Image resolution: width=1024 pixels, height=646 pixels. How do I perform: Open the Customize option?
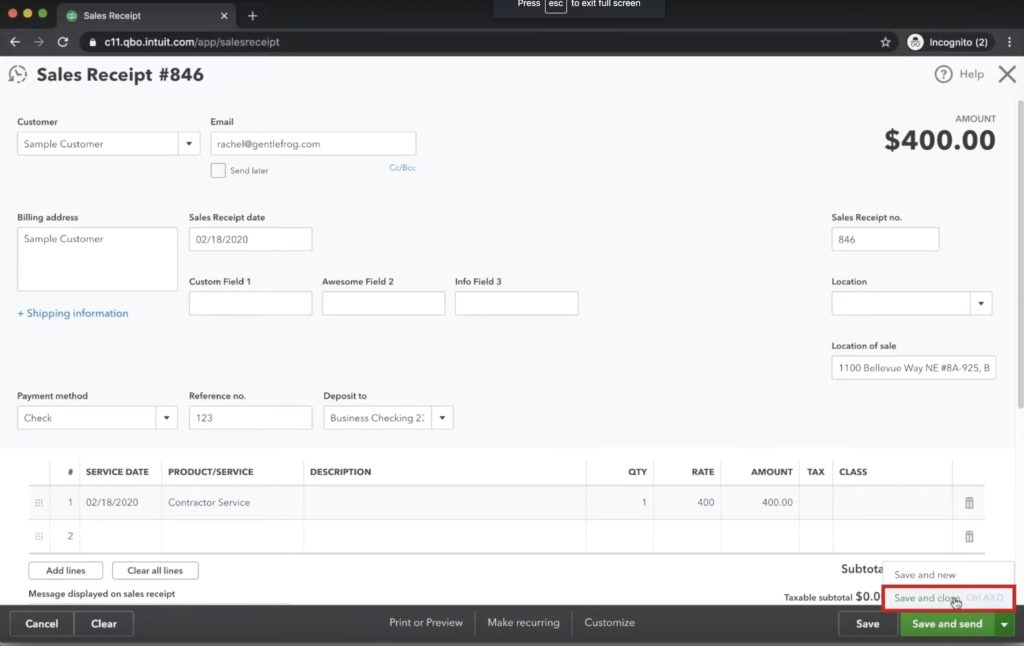609,622
